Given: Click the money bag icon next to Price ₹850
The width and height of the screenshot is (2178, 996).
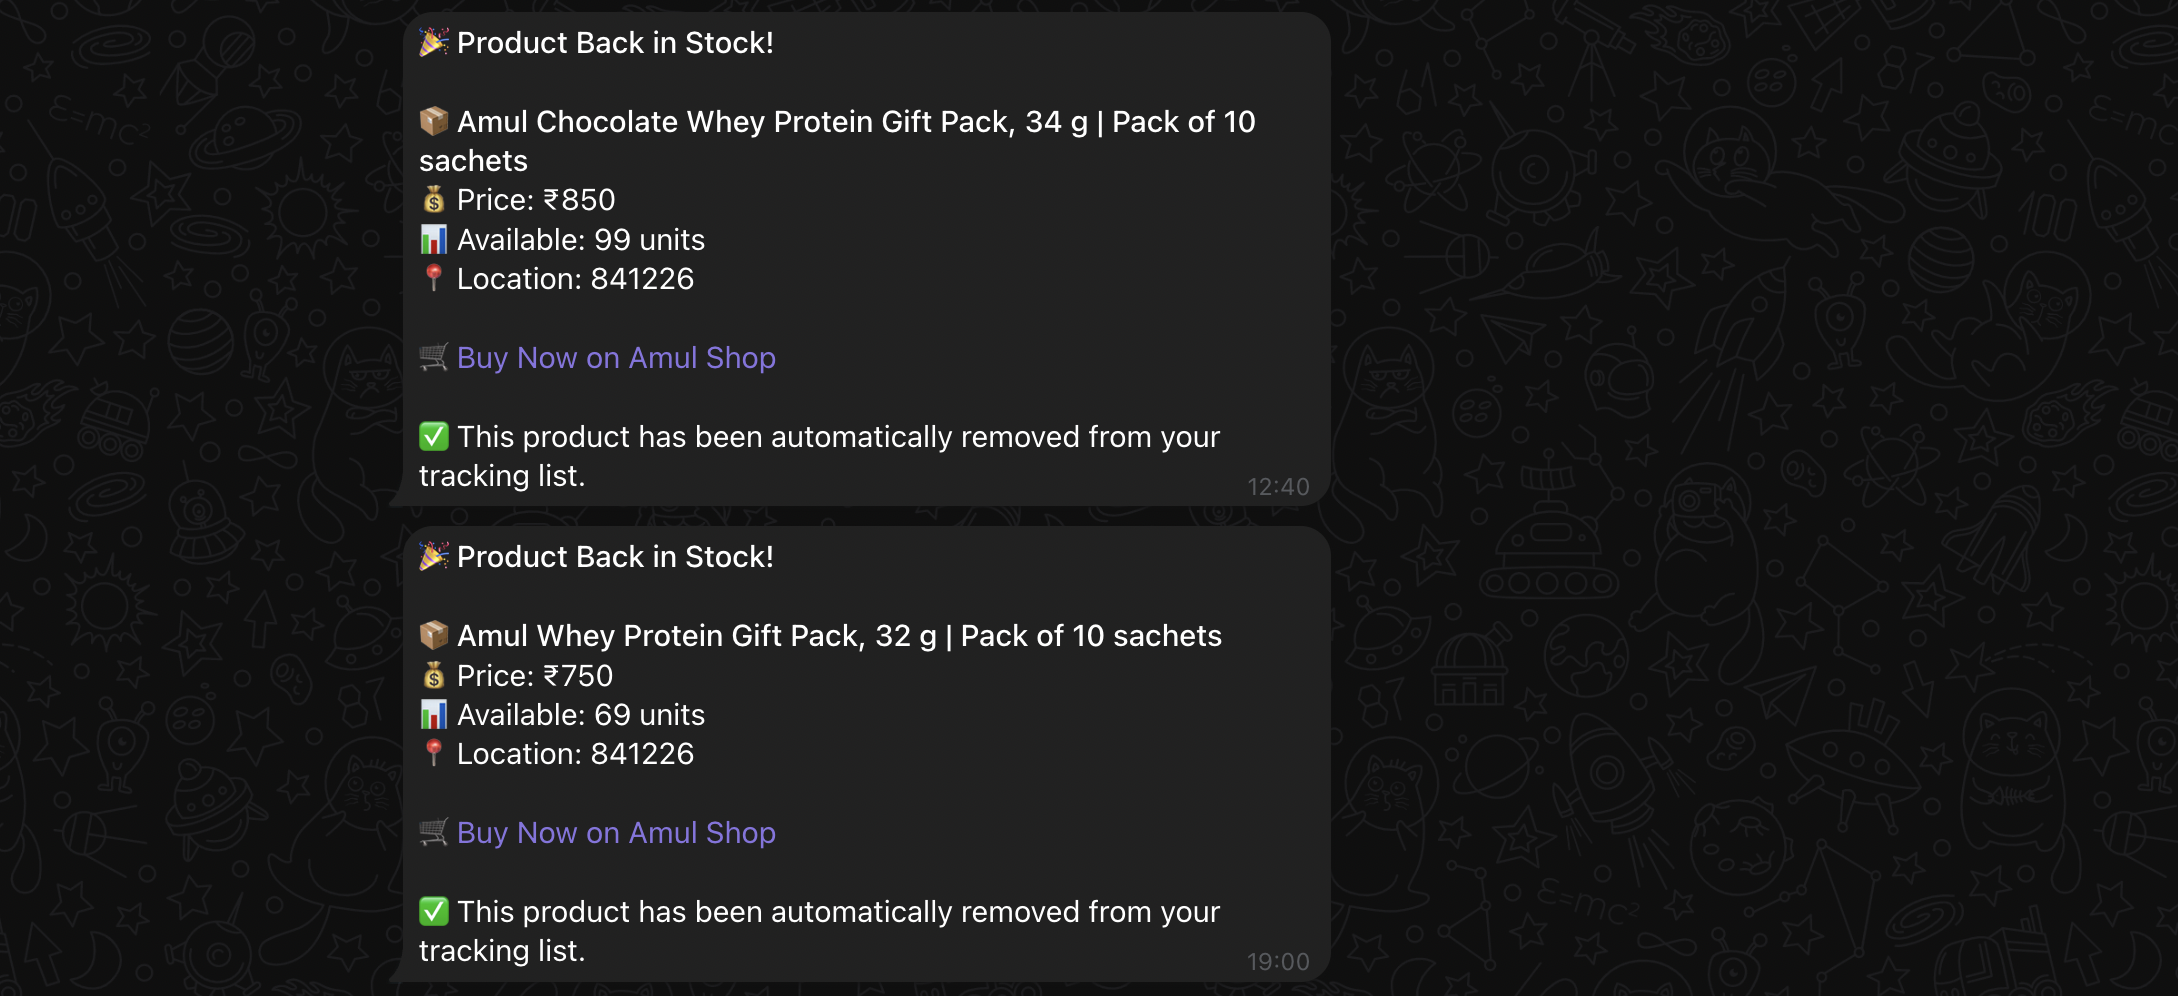Looking at the screenshot, I should [434, 200].
